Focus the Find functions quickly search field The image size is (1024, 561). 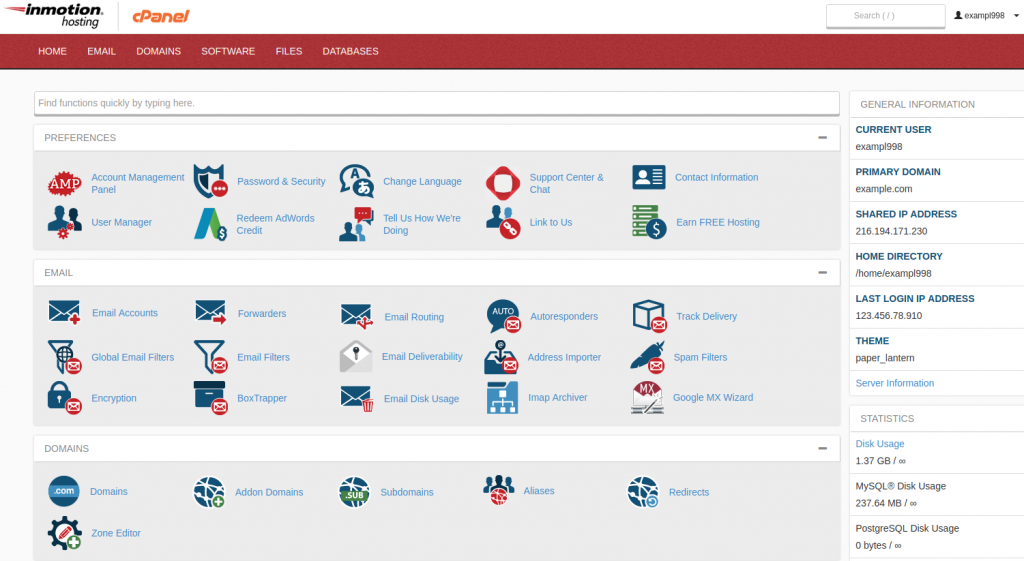coord(436,103)
